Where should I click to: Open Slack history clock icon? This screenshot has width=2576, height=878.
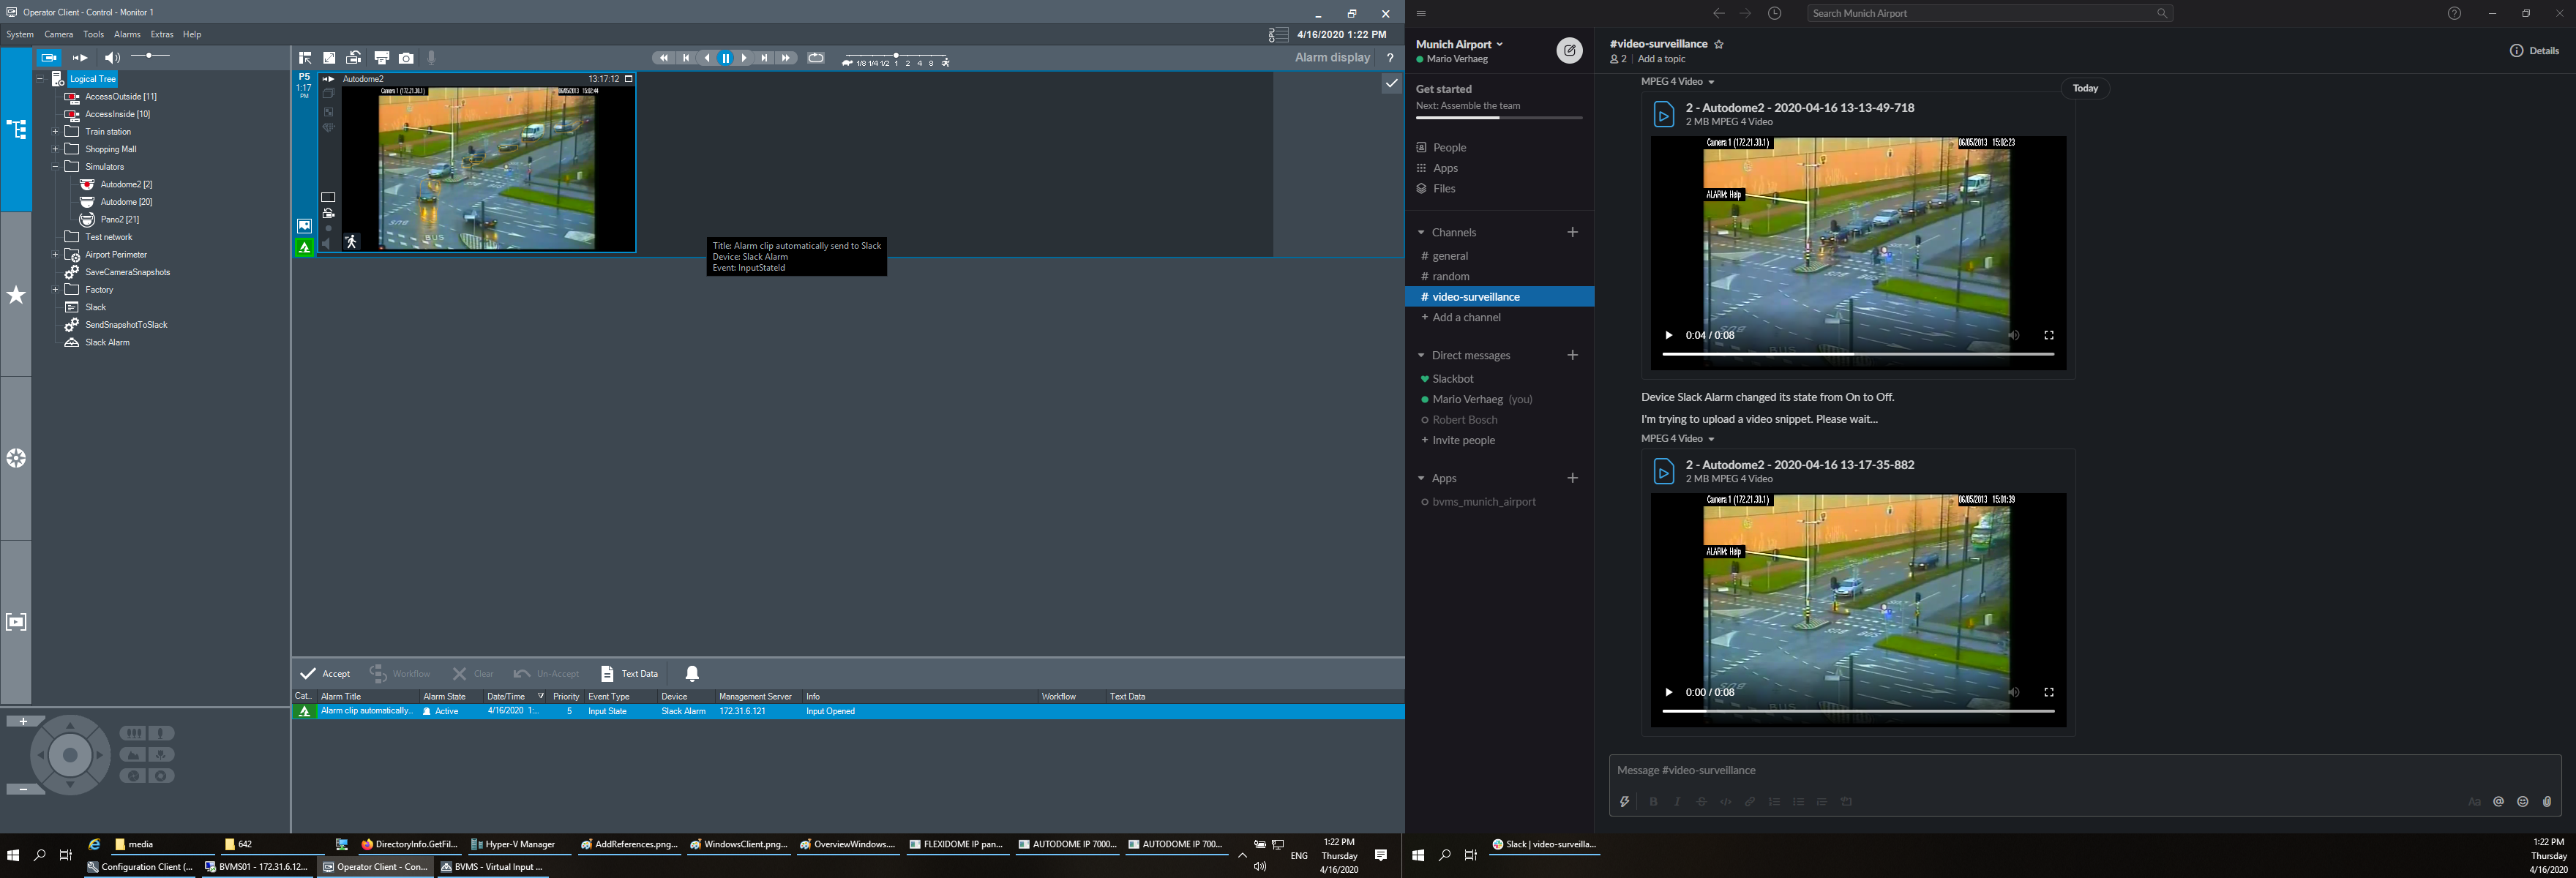tap(1774, 14)
